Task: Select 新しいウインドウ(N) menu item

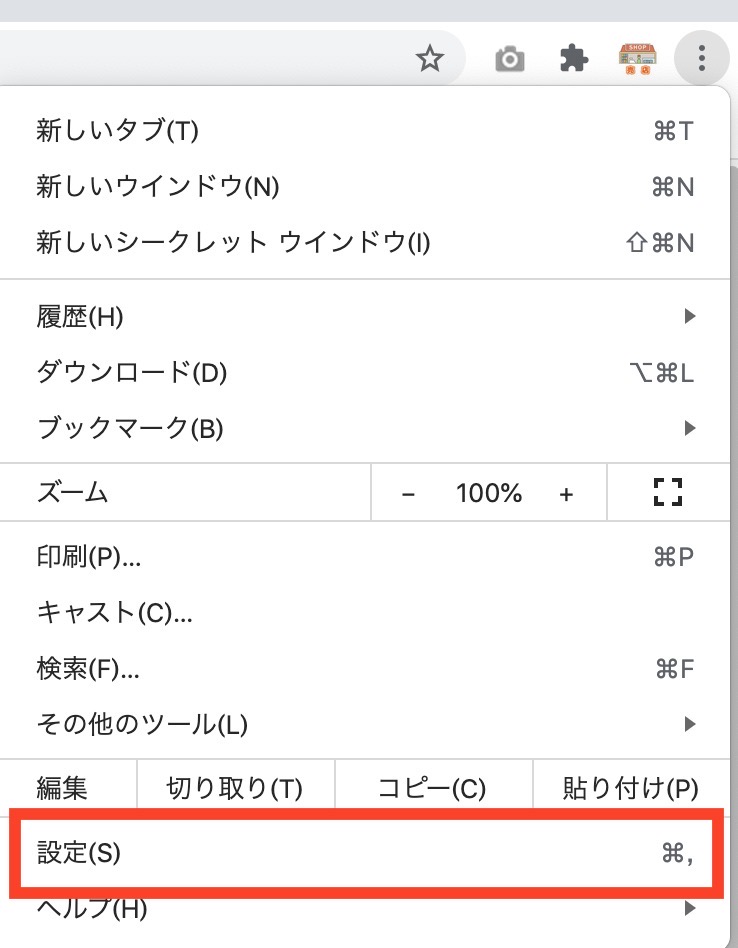Action: coord(158,187)
